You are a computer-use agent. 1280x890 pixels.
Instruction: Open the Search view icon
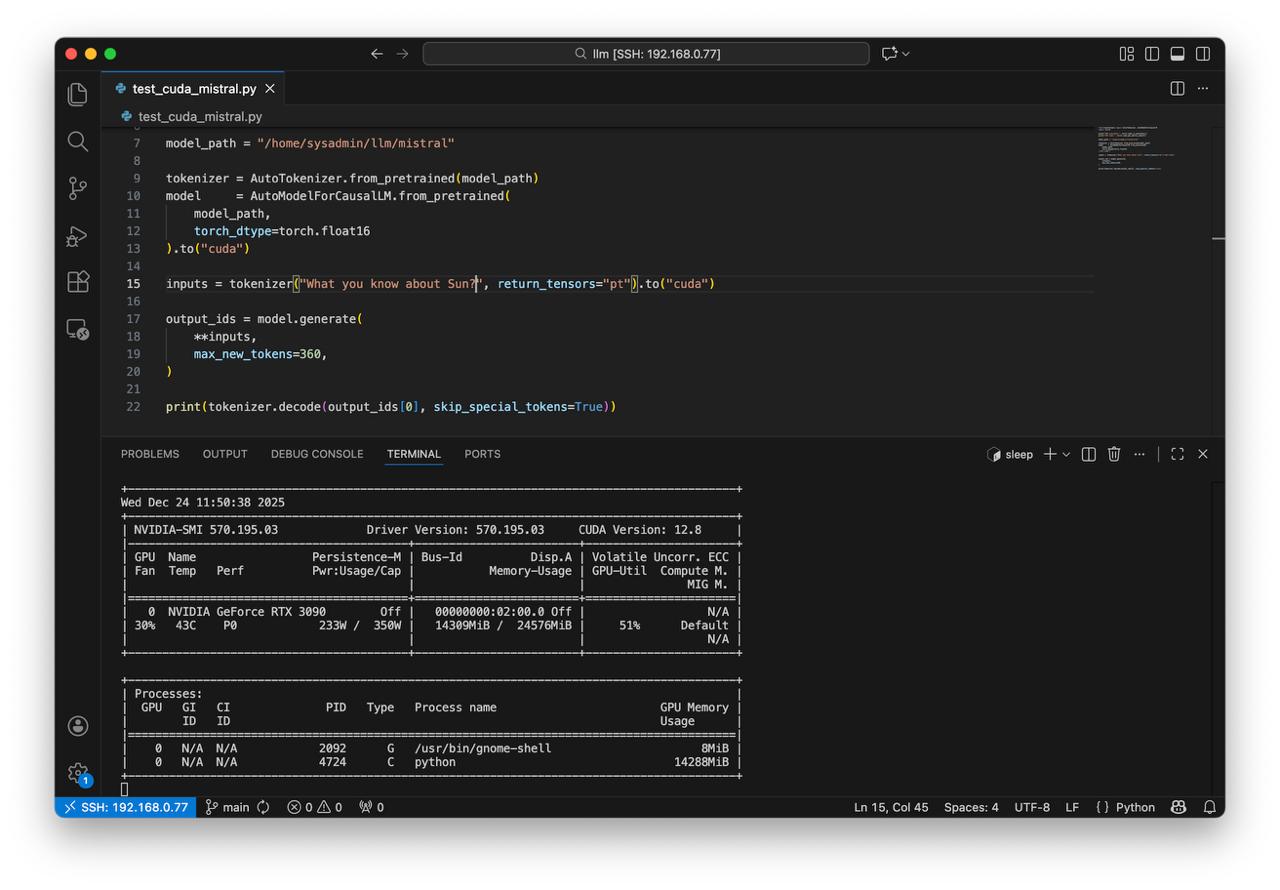(x=78, y=141)
